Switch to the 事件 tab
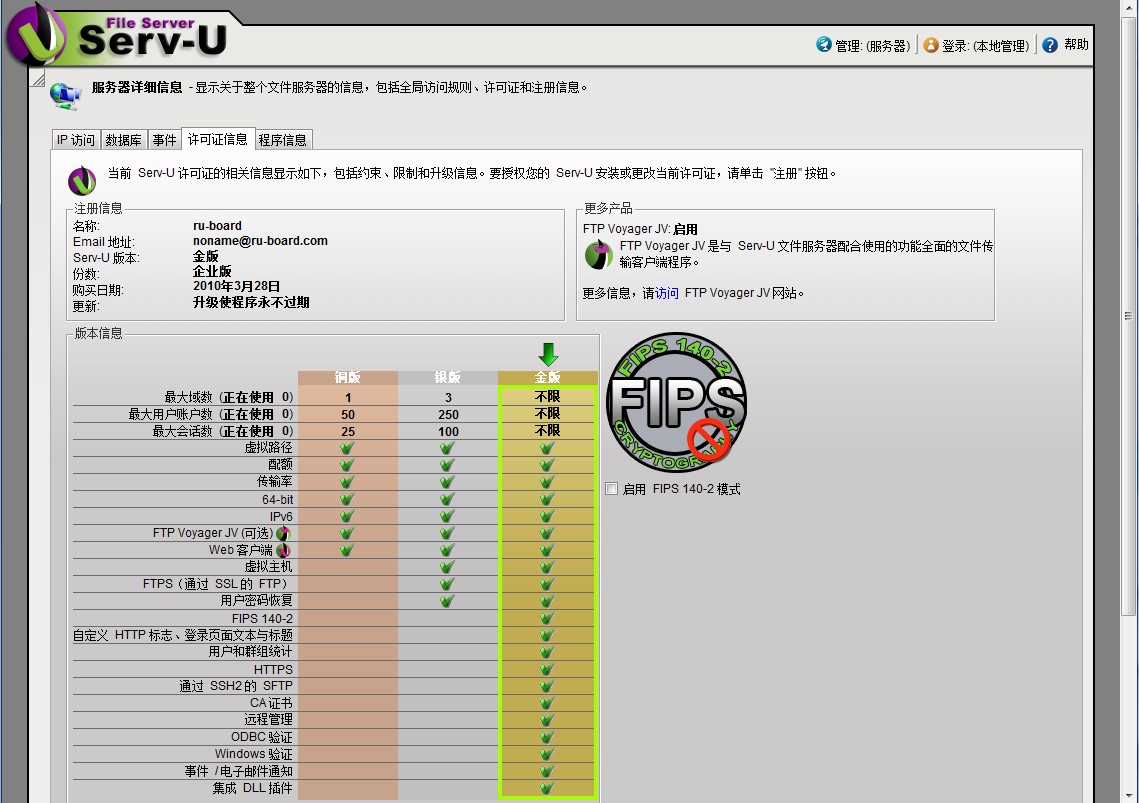1139x803 pixels. (165, 140)
